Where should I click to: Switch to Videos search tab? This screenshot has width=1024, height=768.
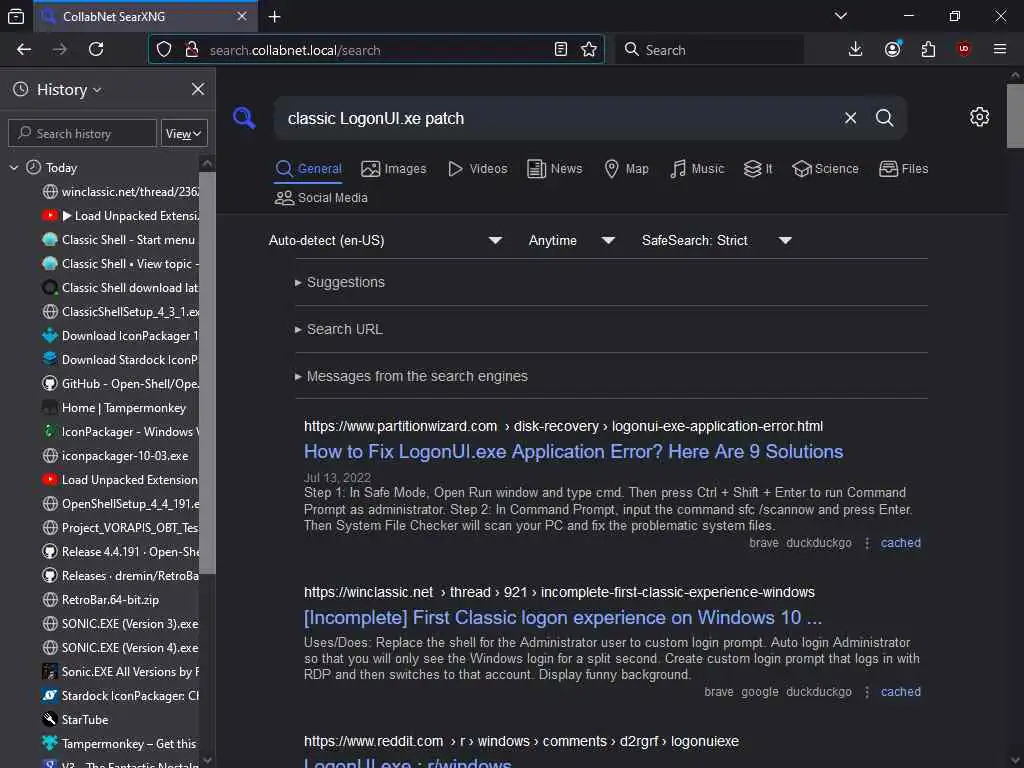tap(477, 169)
